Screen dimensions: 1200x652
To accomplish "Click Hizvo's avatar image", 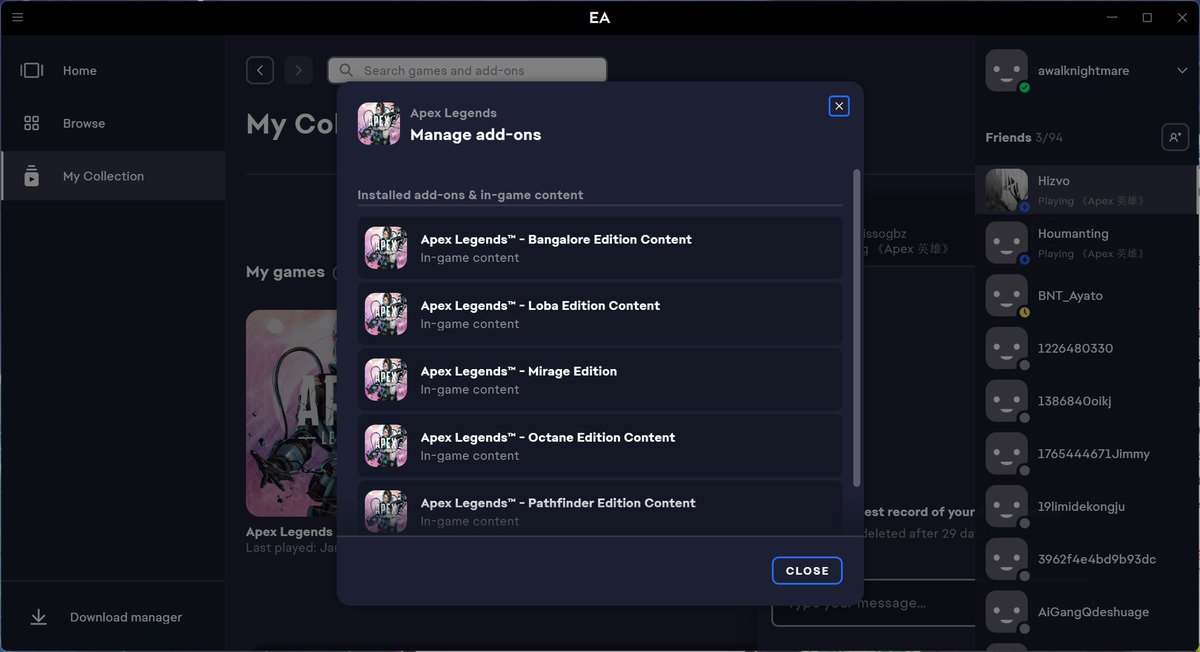I will click(x=1006, y=189).
